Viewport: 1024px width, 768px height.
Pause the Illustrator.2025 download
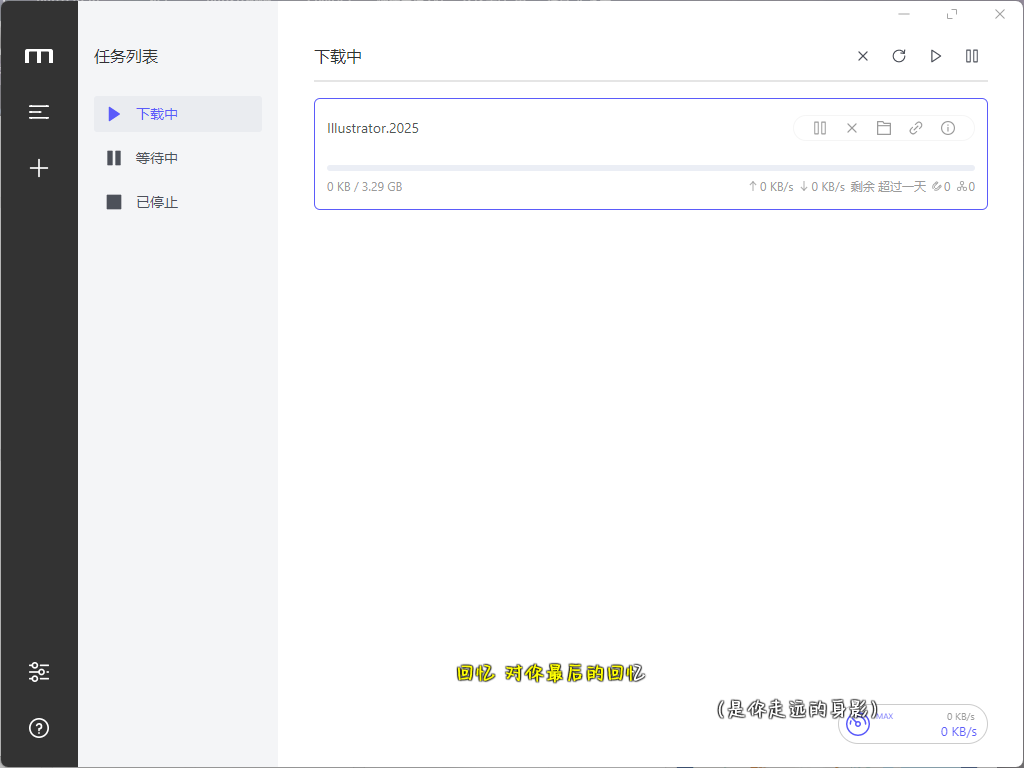pyautogui.click(x=820, y=128)
